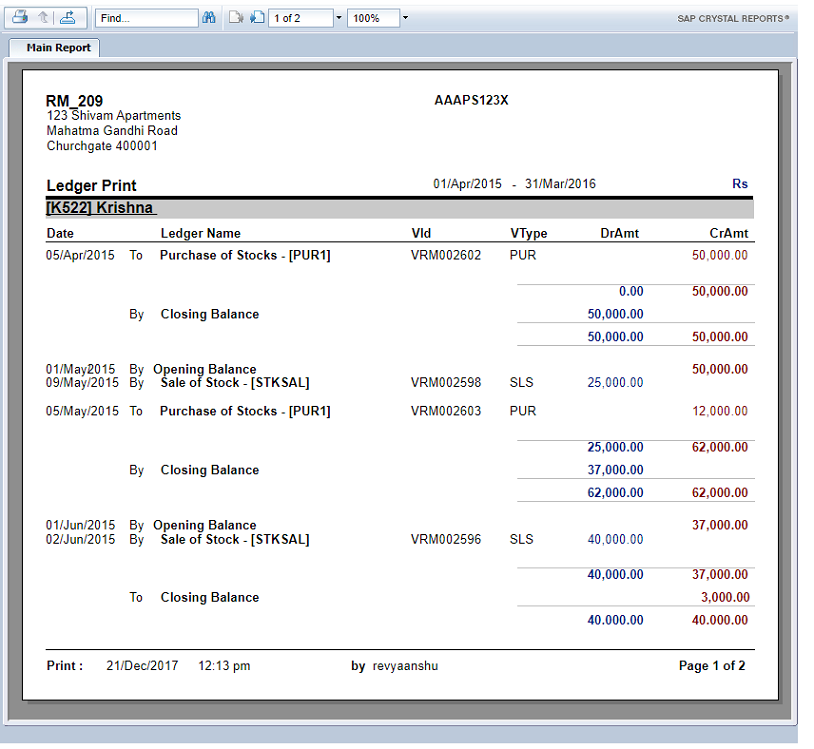Click the Find text field
Viewport: 814px width, 749px height.
146,18
